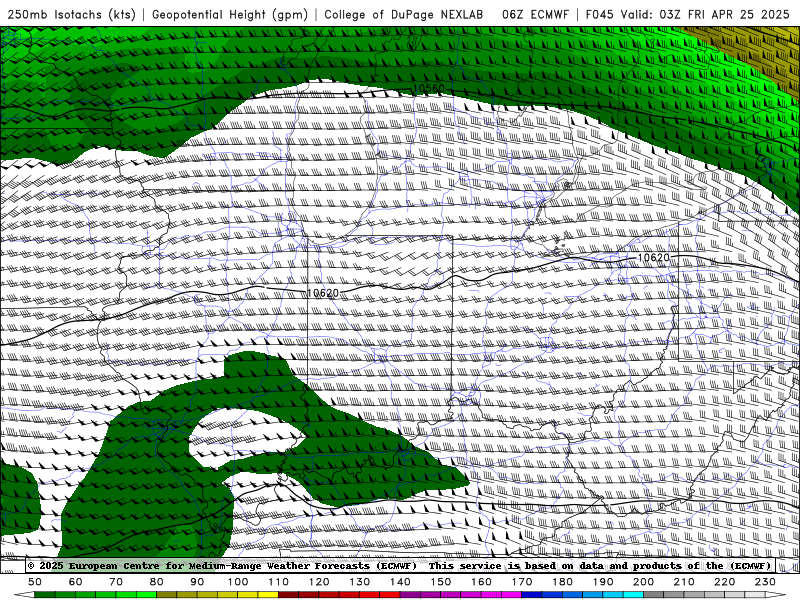Click the 10560 height contour label
This screenshot has height=600, width=800.
coord(429,89)
